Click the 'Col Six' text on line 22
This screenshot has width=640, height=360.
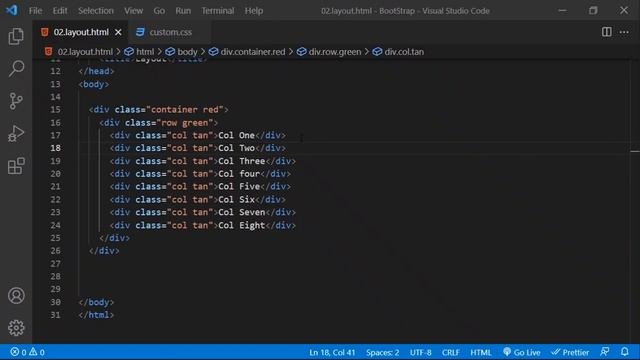click(x=236, y=199)
